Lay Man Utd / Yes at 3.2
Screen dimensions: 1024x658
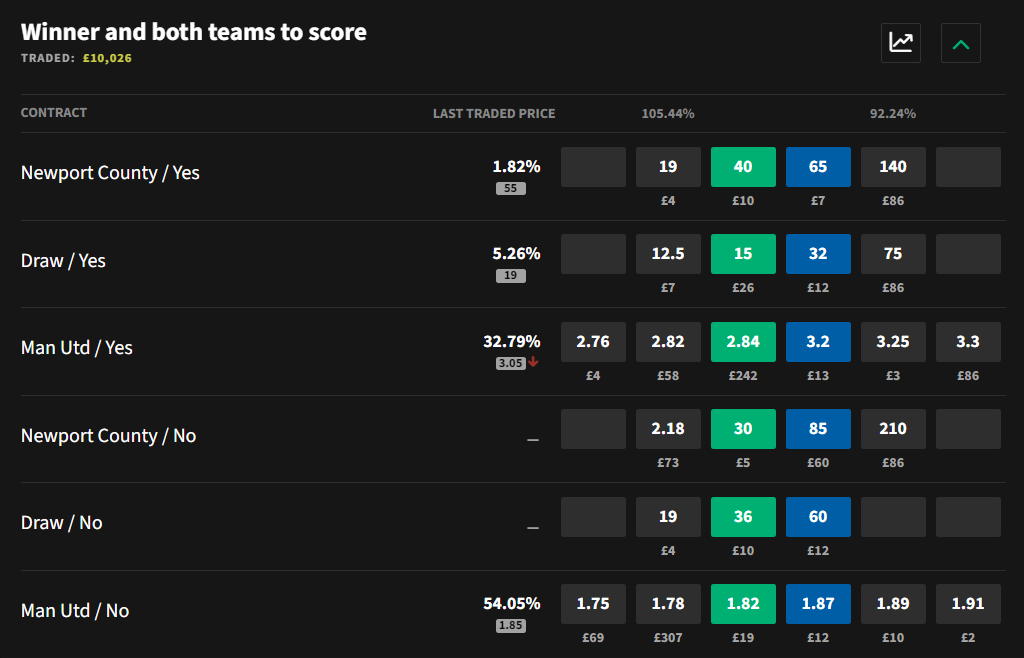tap(818, 342)
